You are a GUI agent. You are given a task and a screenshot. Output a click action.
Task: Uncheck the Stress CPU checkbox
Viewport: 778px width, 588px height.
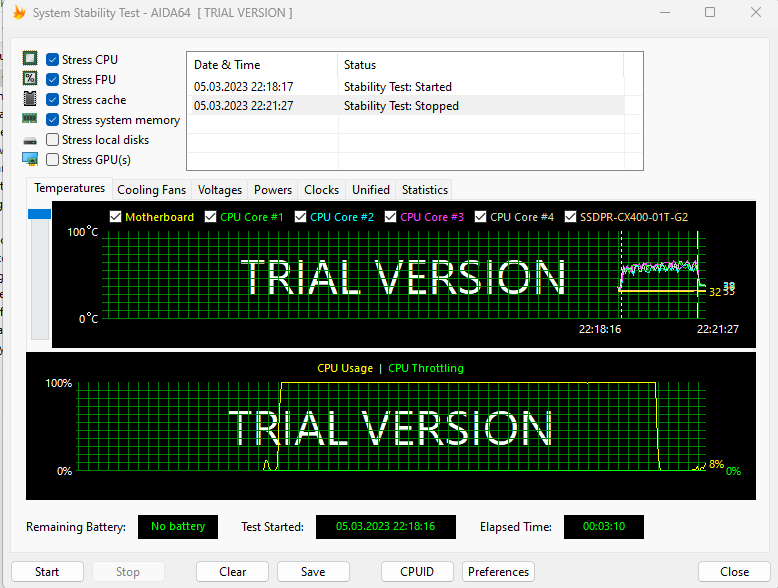point(52,60)
